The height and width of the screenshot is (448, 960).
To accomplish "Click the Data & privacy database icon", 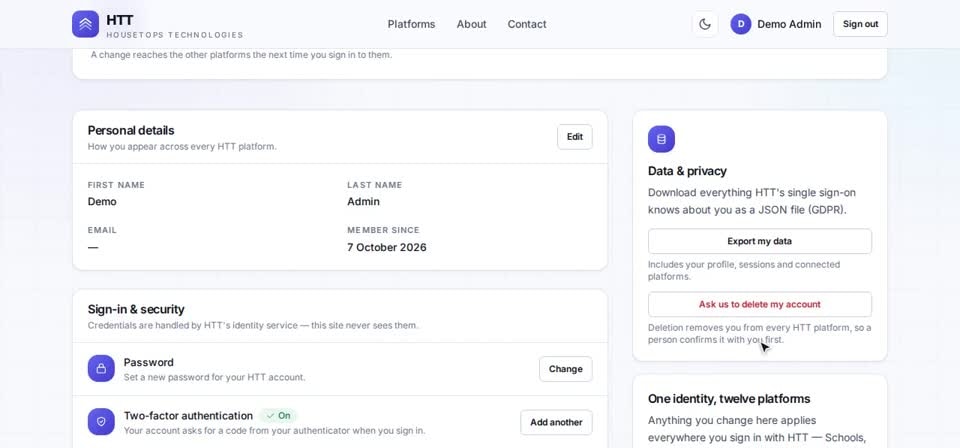I will 661,139.
